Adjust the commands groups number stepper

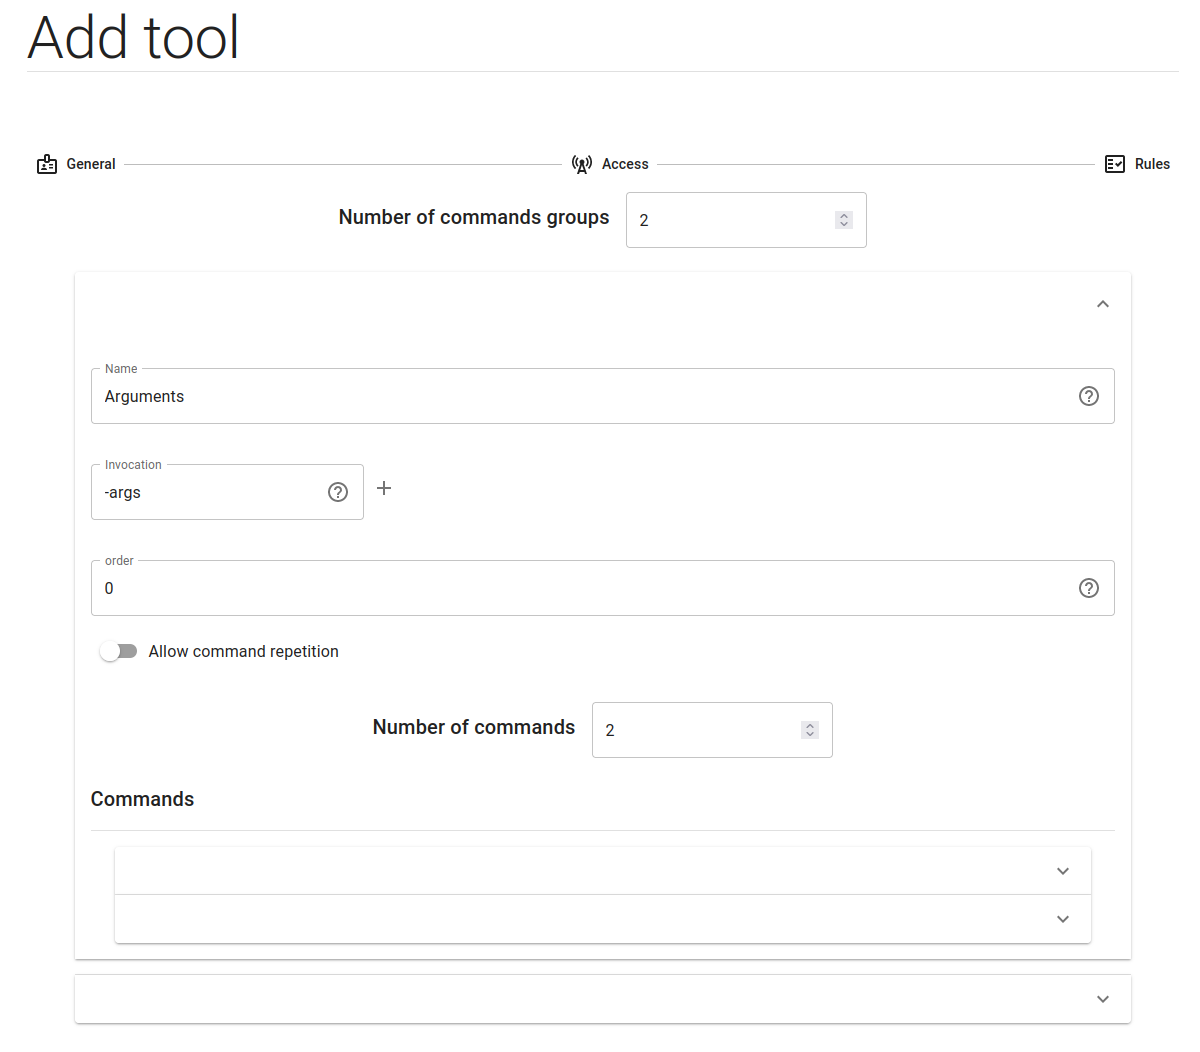pyautogui.click(x=844, y=220)
